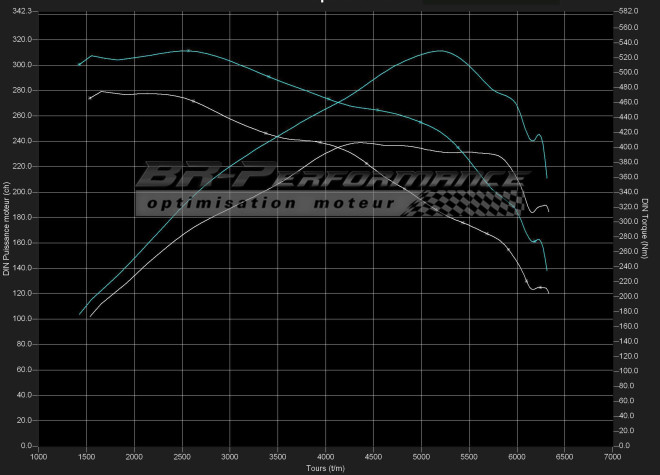Image resolution: width=660 pixels, height=475 pixels.
Task: Select the 1000 tick on the RPM axis
Action: pyautogui.click(x=39, y=456)
